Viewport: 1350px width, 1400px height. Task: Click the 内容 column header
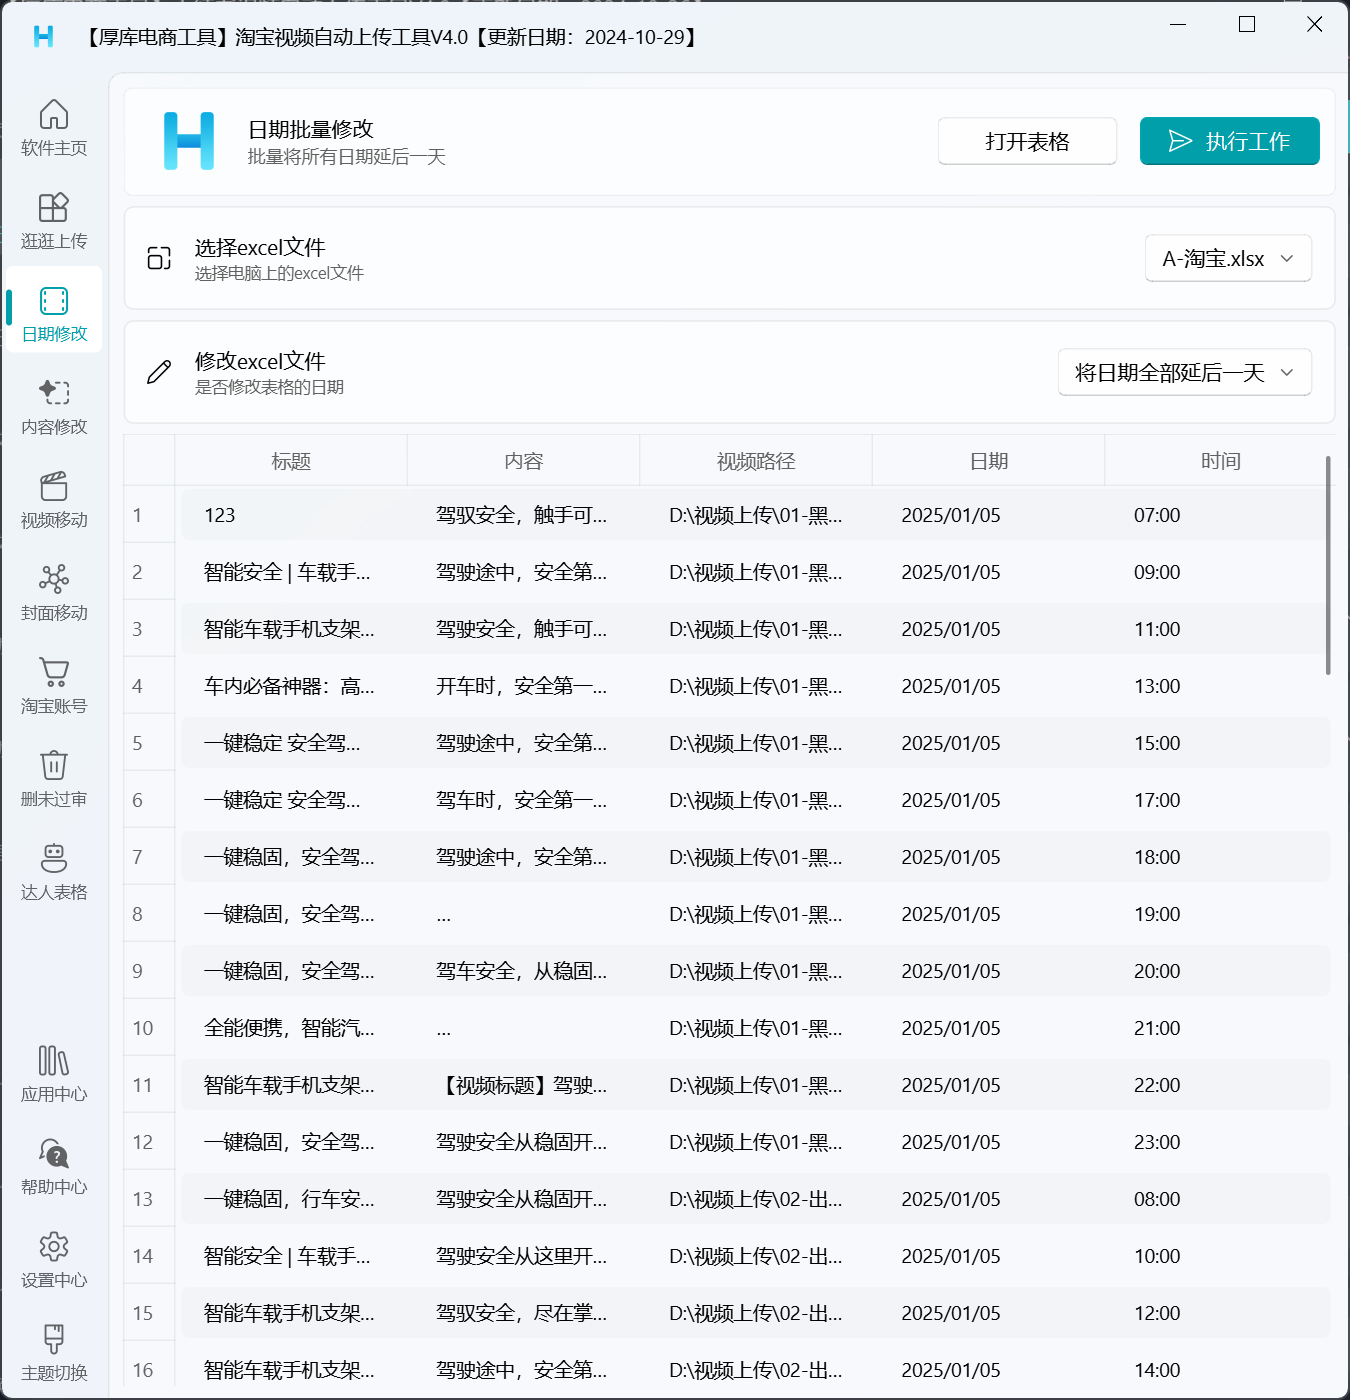(523, 461)
